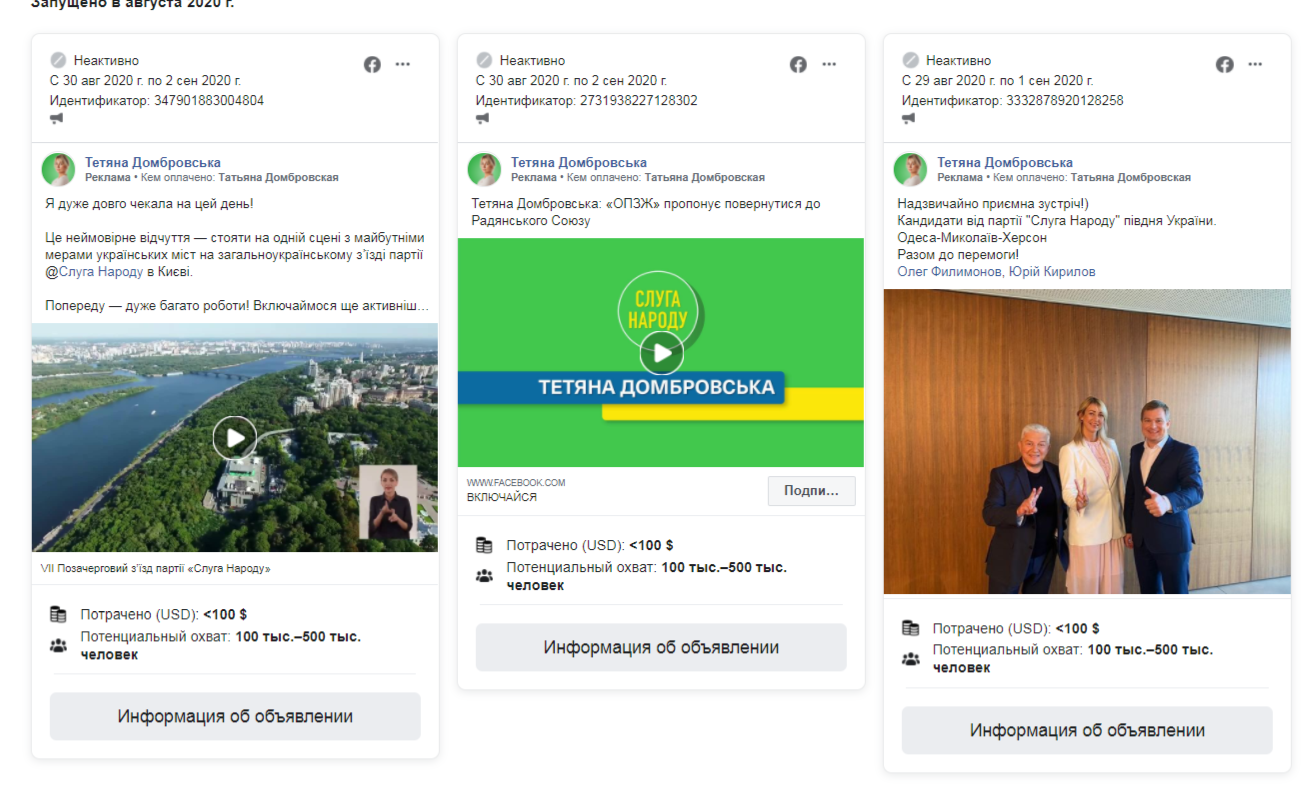Open 'Олег Филимонов, Юрій Кирилов' tagged link

point(996,271)
